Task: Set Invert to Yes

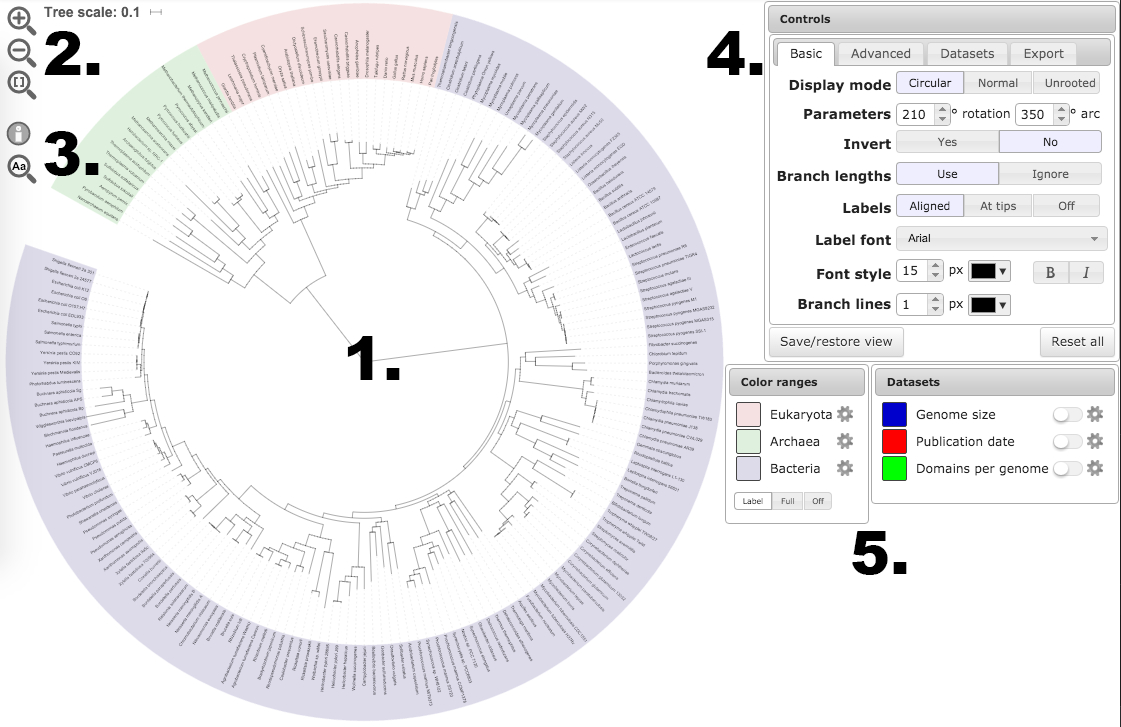Action: pyautogui.click(x=947, y=142)
